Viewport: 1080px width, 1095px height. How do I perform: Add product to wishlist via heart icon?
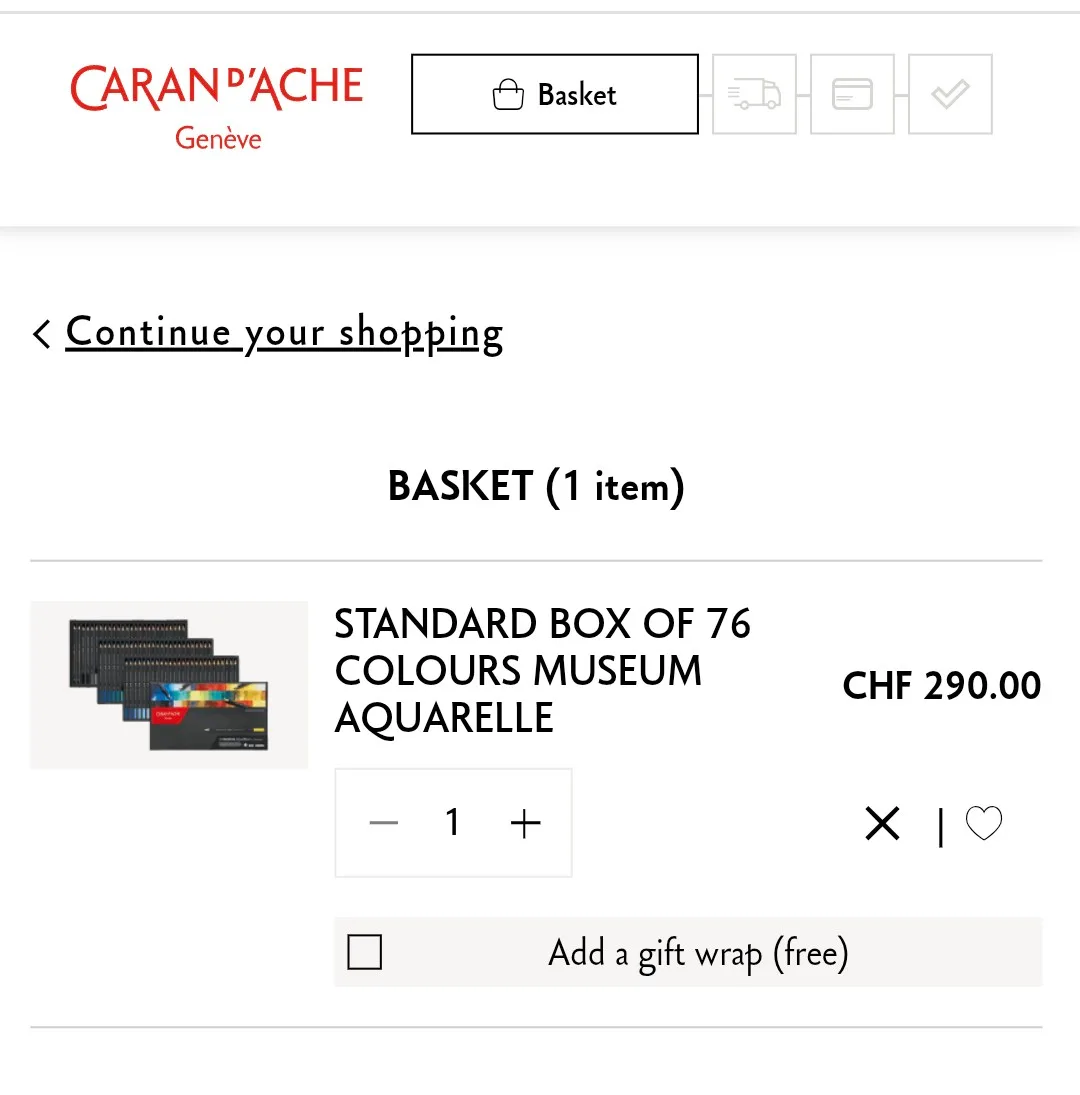click(x=984, y=823)
